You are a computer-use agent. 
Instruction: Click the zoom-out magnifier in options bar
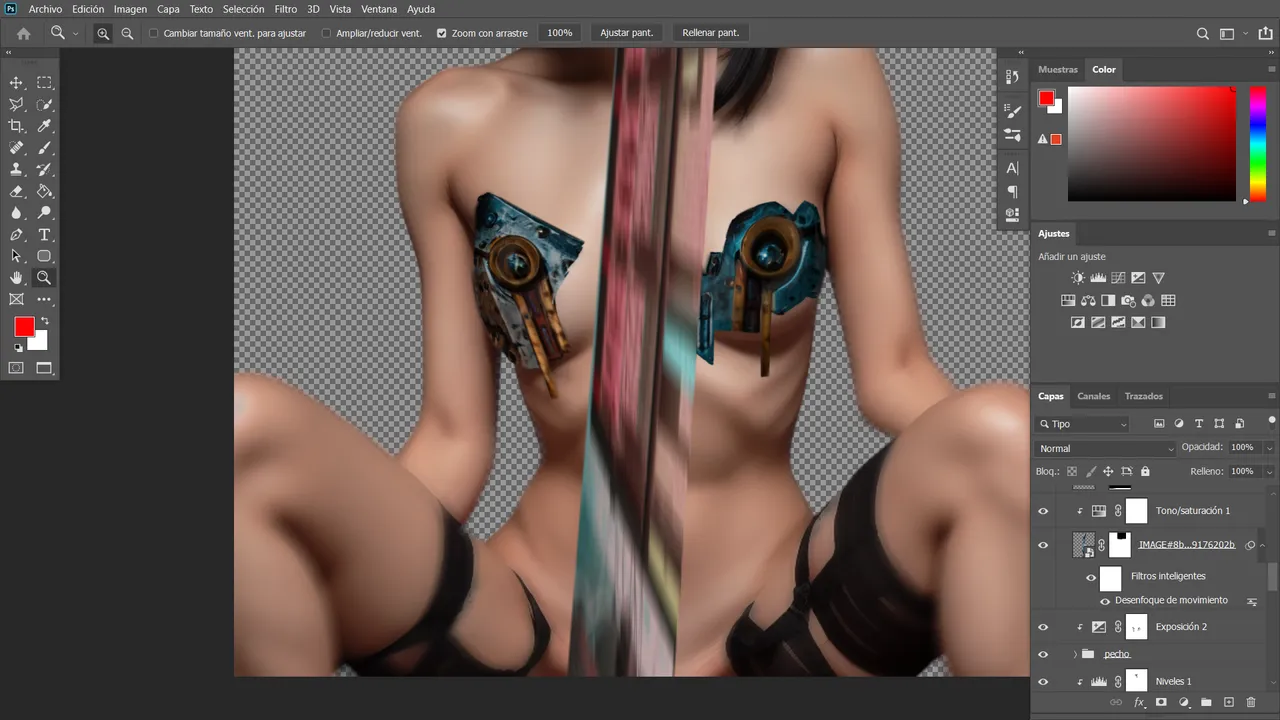[127, 33]
